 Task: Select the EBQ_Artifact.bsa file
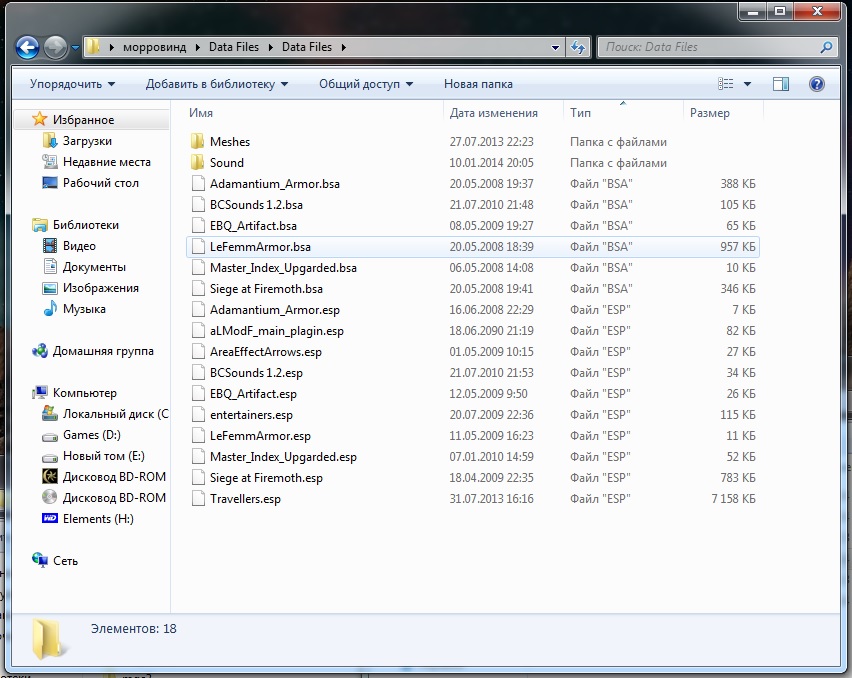click(472, 225)
